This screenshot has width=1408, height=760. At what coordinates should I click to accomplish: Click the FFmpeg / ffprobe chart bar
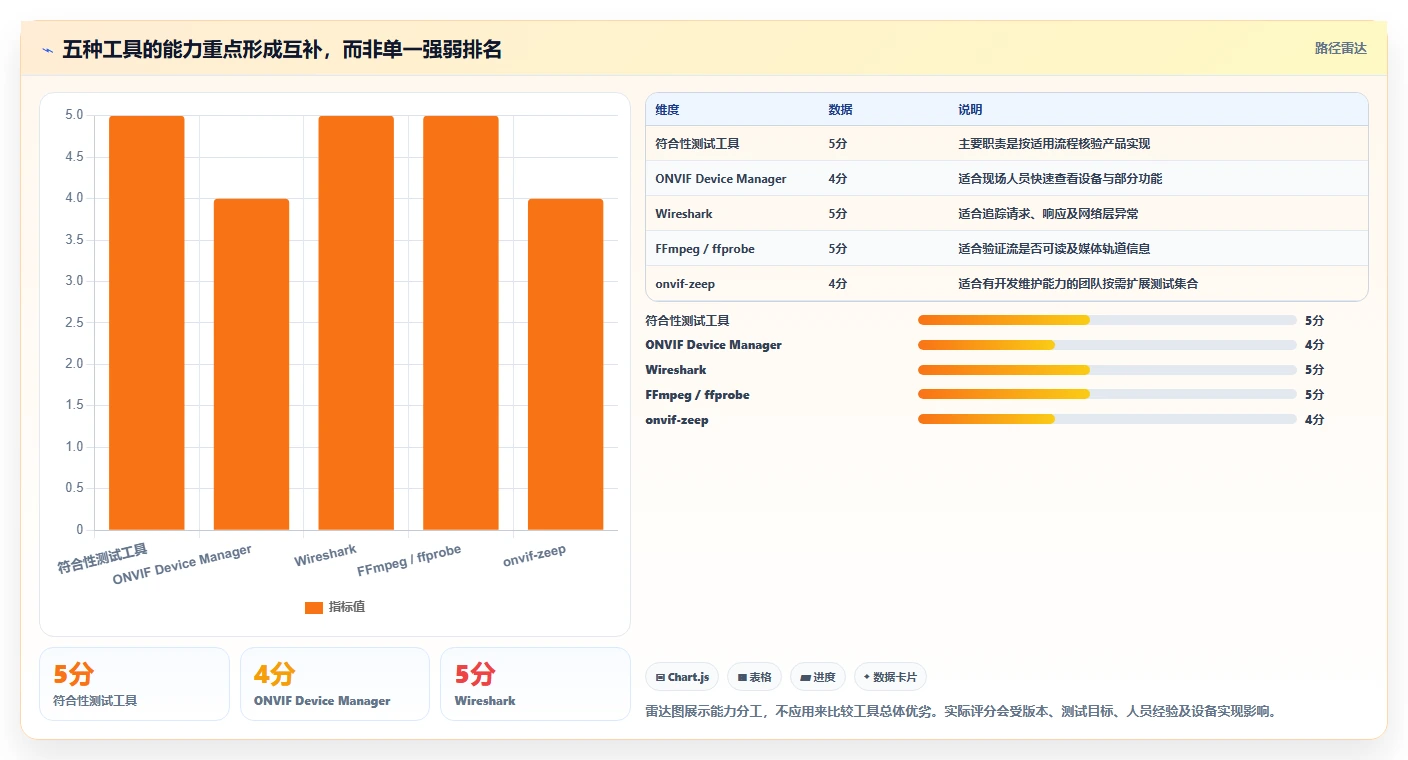(461, 323)
